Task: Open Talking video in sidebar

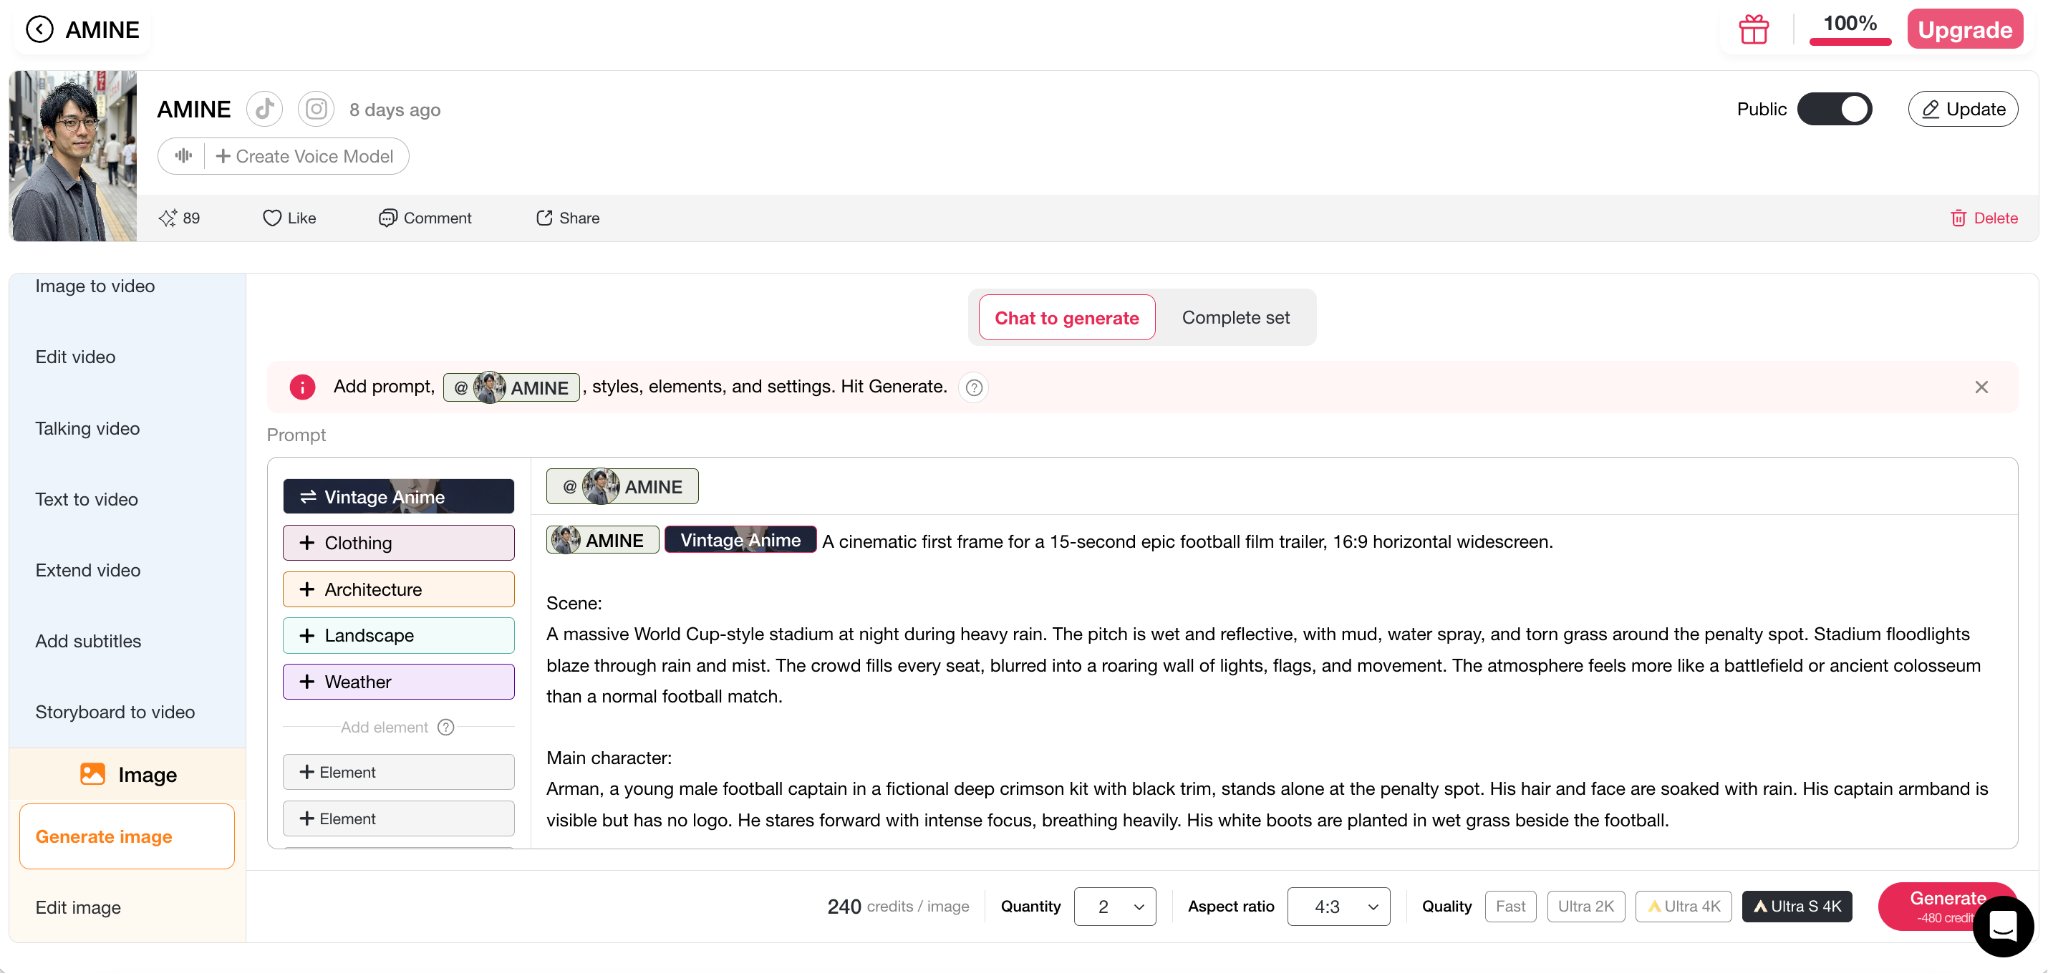Action: 87,428
